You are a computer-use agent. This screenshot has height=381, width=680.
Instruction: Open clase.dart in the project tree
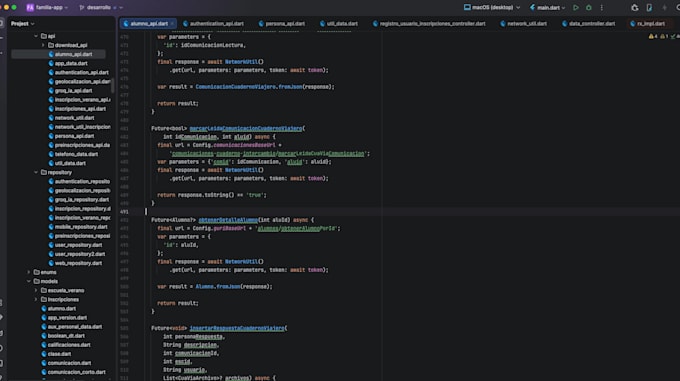point(59,354)
